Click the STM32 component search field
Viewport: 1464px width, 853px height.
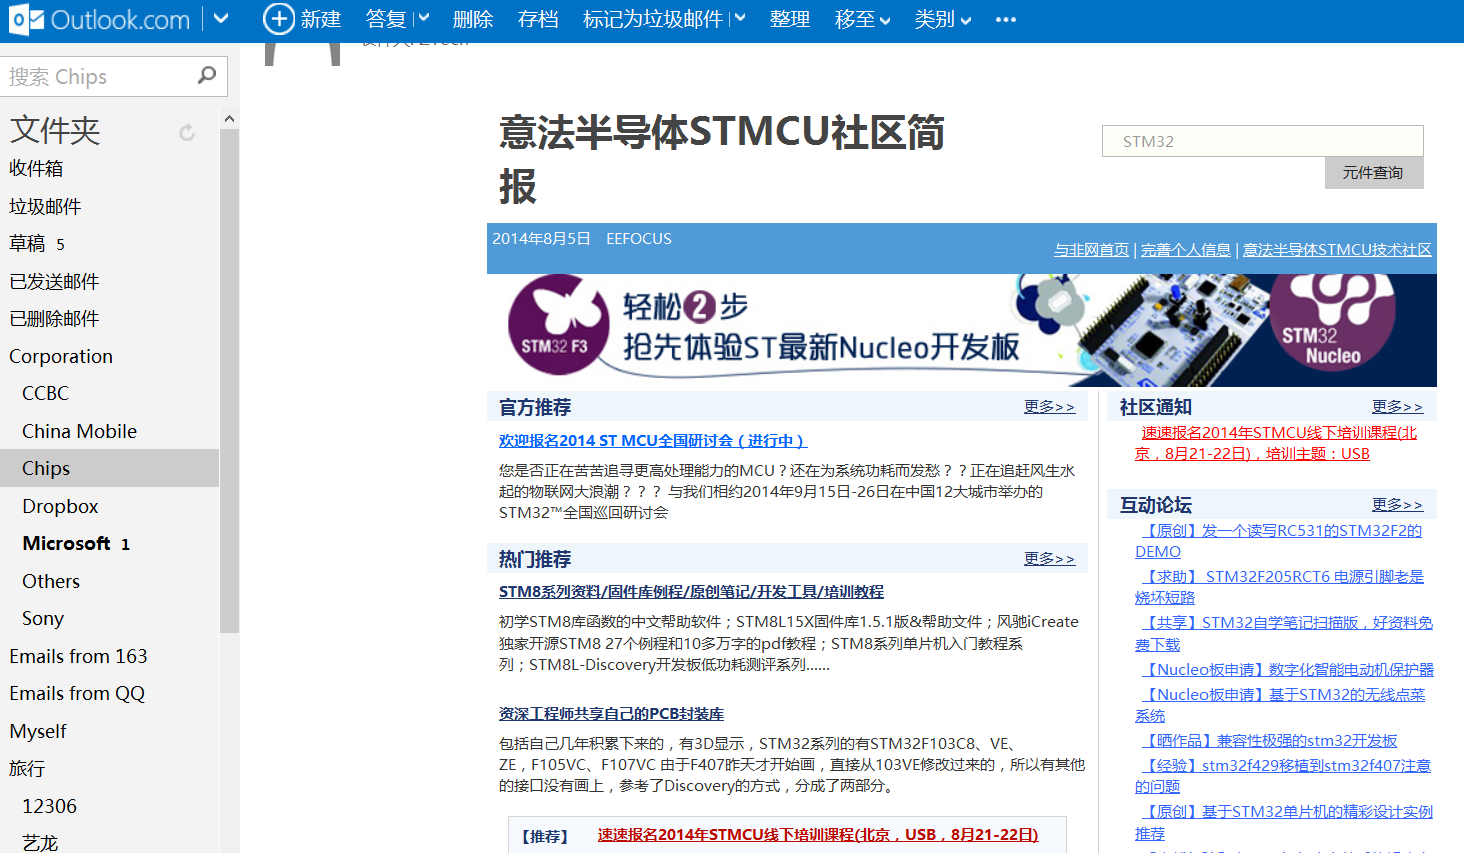tap(1262, 141)
